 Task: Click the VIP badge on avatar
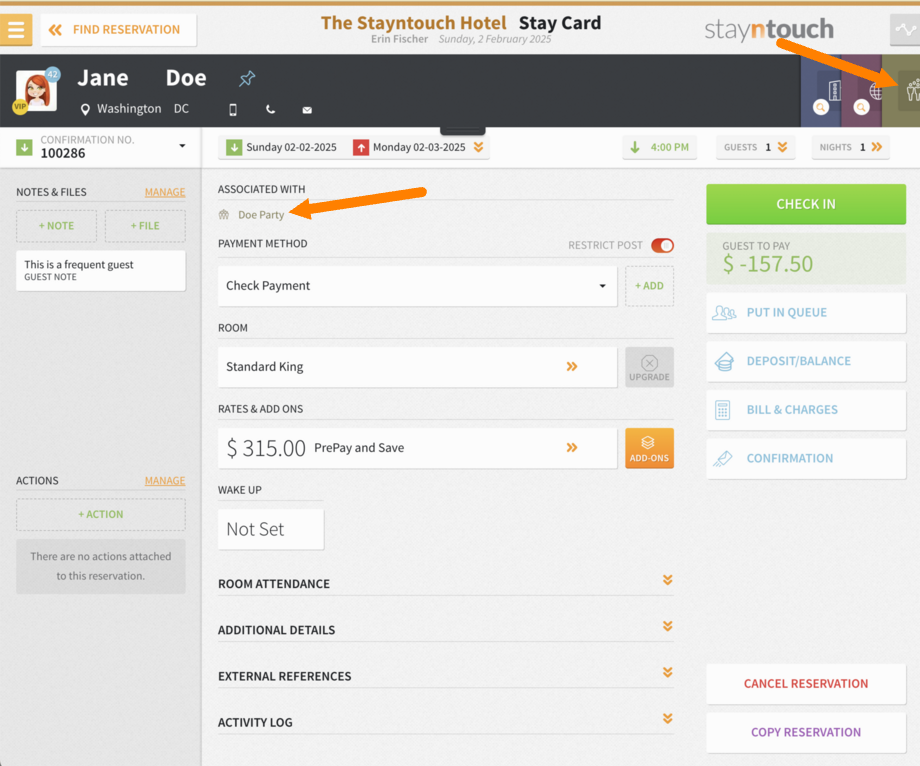tap(20, 107)
